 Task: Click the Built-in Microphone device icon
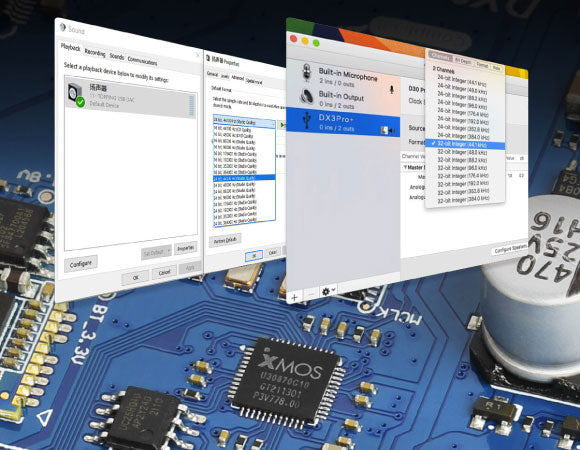[307, 72]
